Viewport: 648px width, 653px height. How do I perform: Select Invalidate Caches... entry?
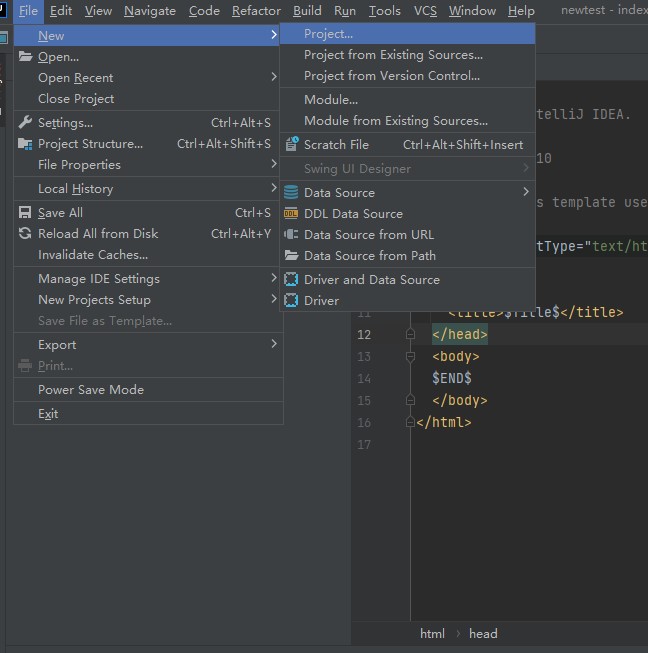point(147,254)
